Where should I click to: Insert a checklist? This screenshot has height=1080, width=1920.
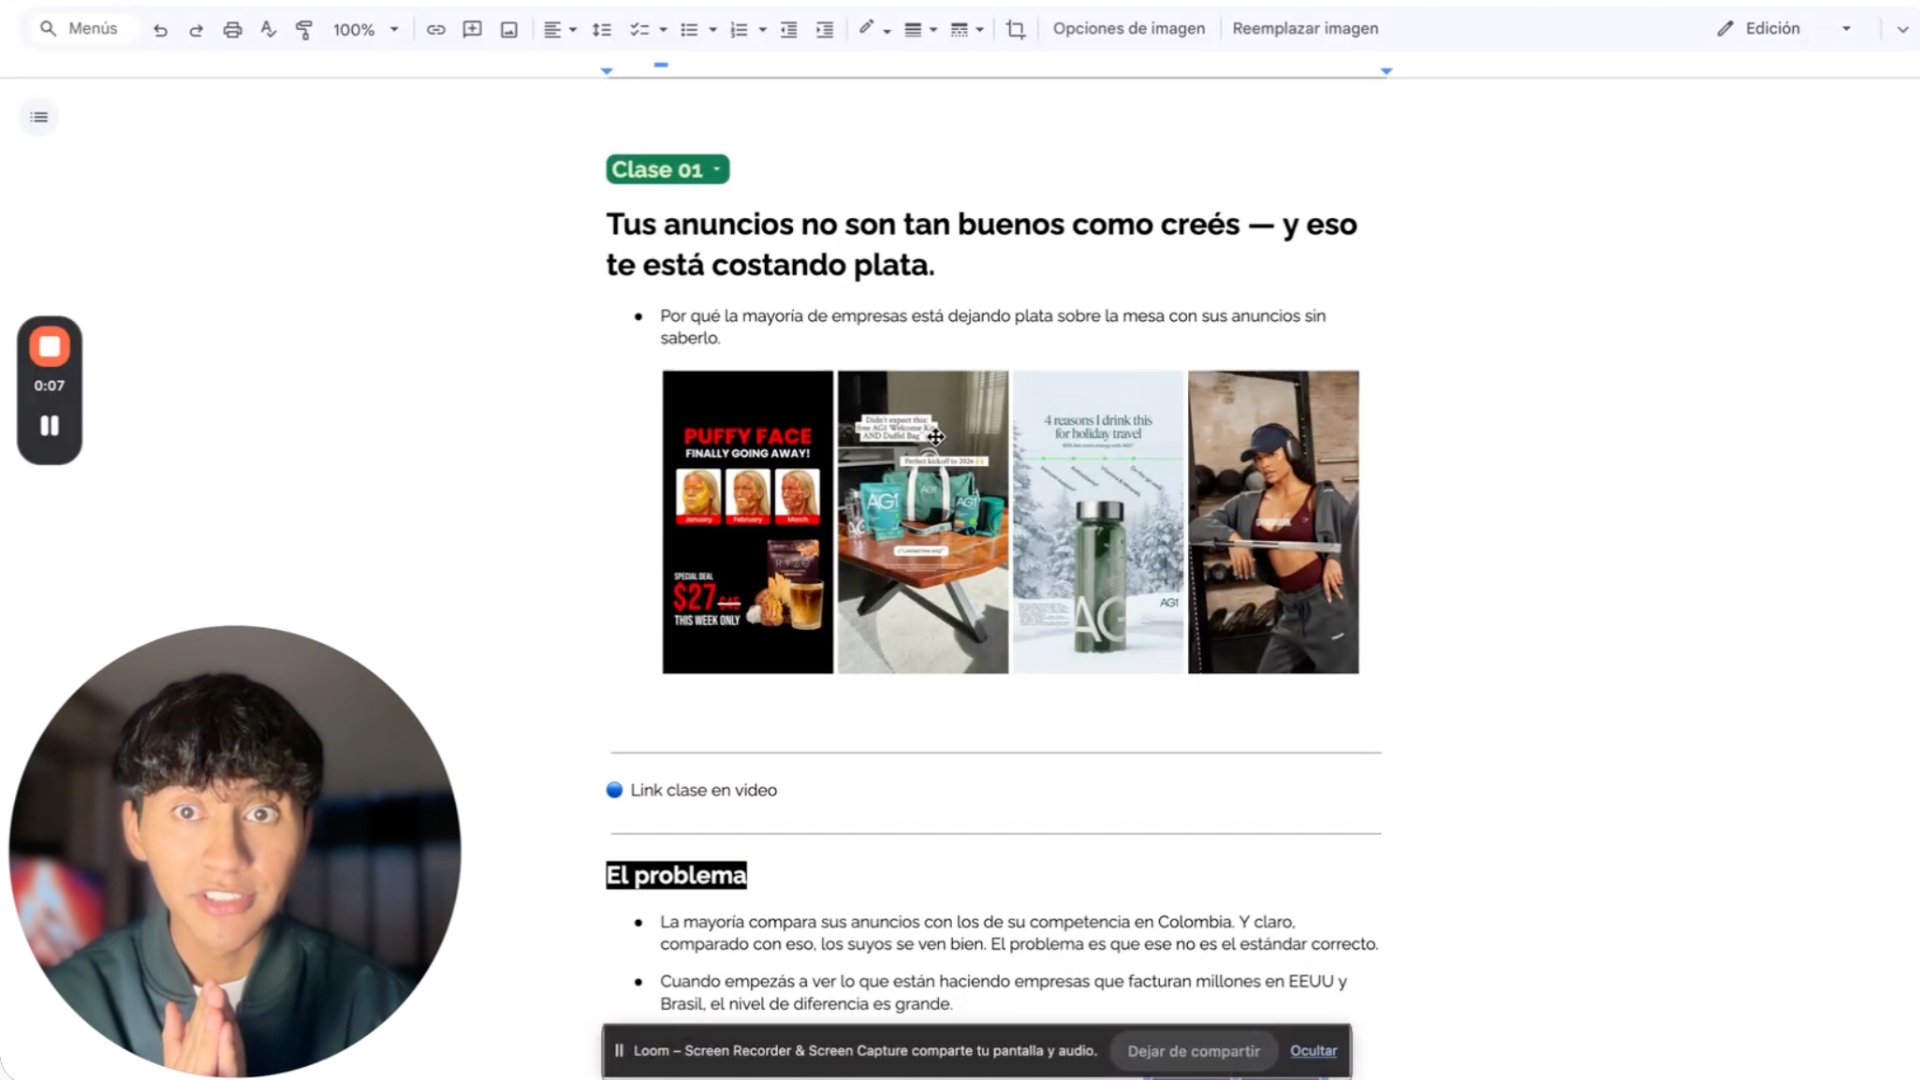640,30
